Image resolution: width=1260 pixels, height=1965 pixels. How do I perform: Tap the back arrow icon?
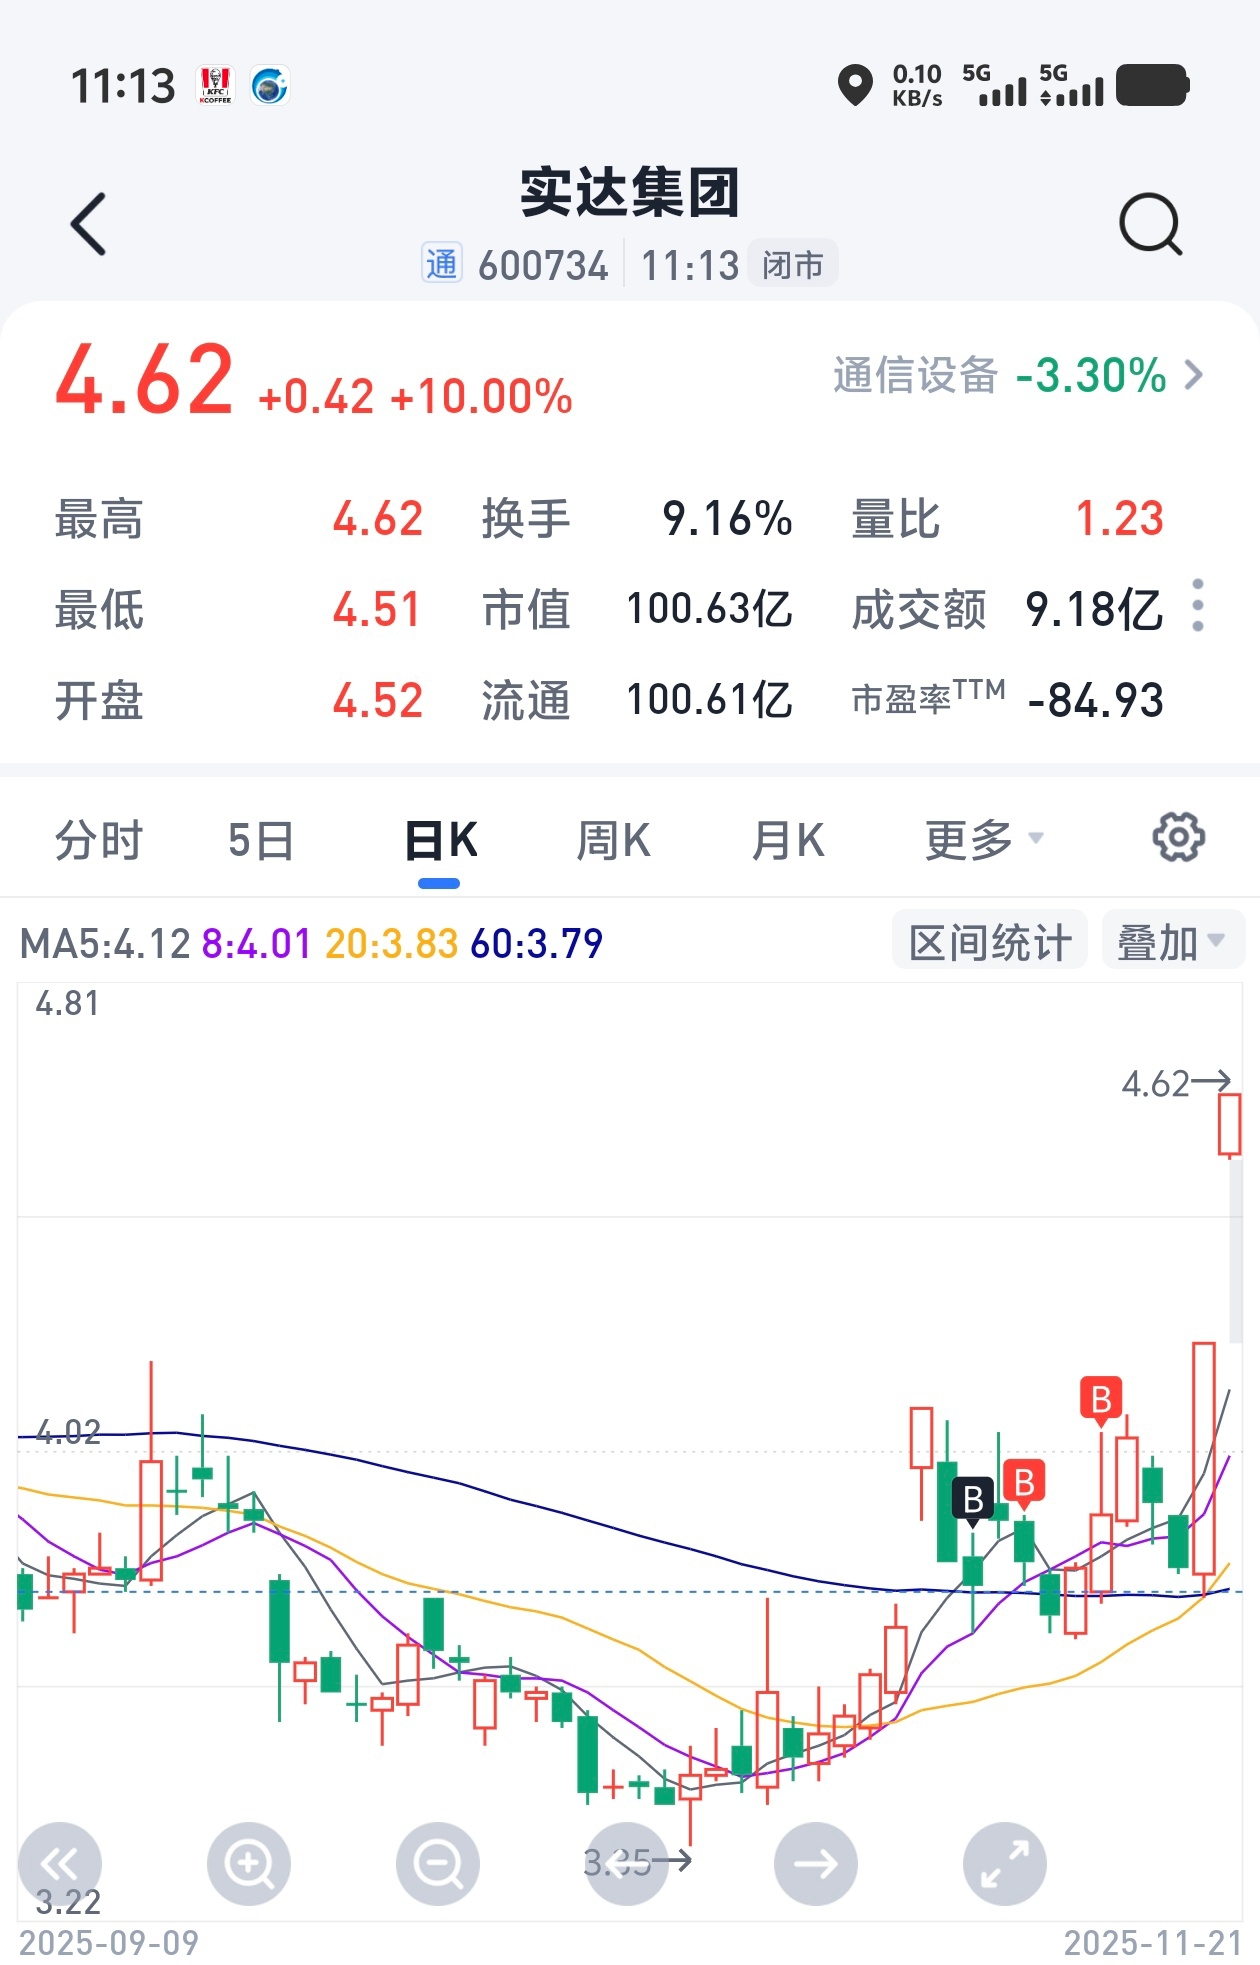click(88, 224)
